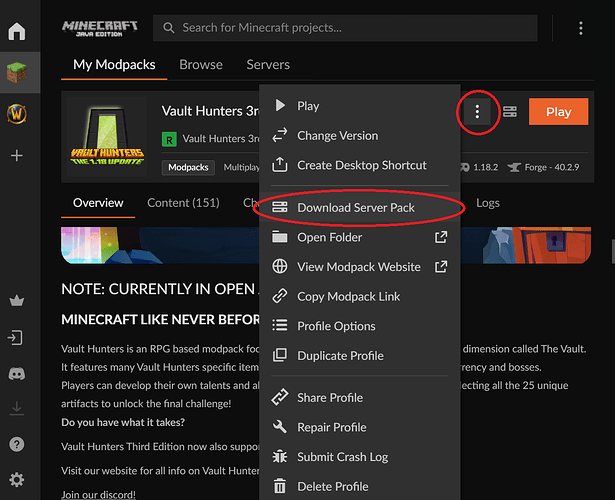
Task: Open the top-right three-dot menu
Action: point(581,28)
